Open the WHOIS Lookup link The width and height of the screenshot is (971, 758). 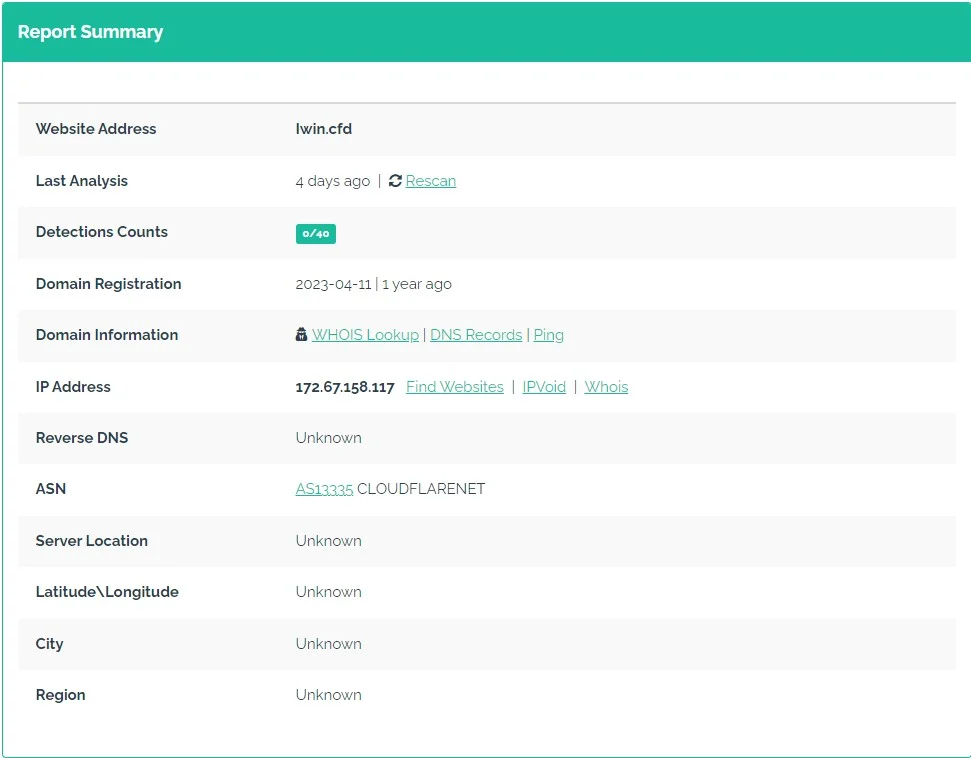tap(365, 335)
